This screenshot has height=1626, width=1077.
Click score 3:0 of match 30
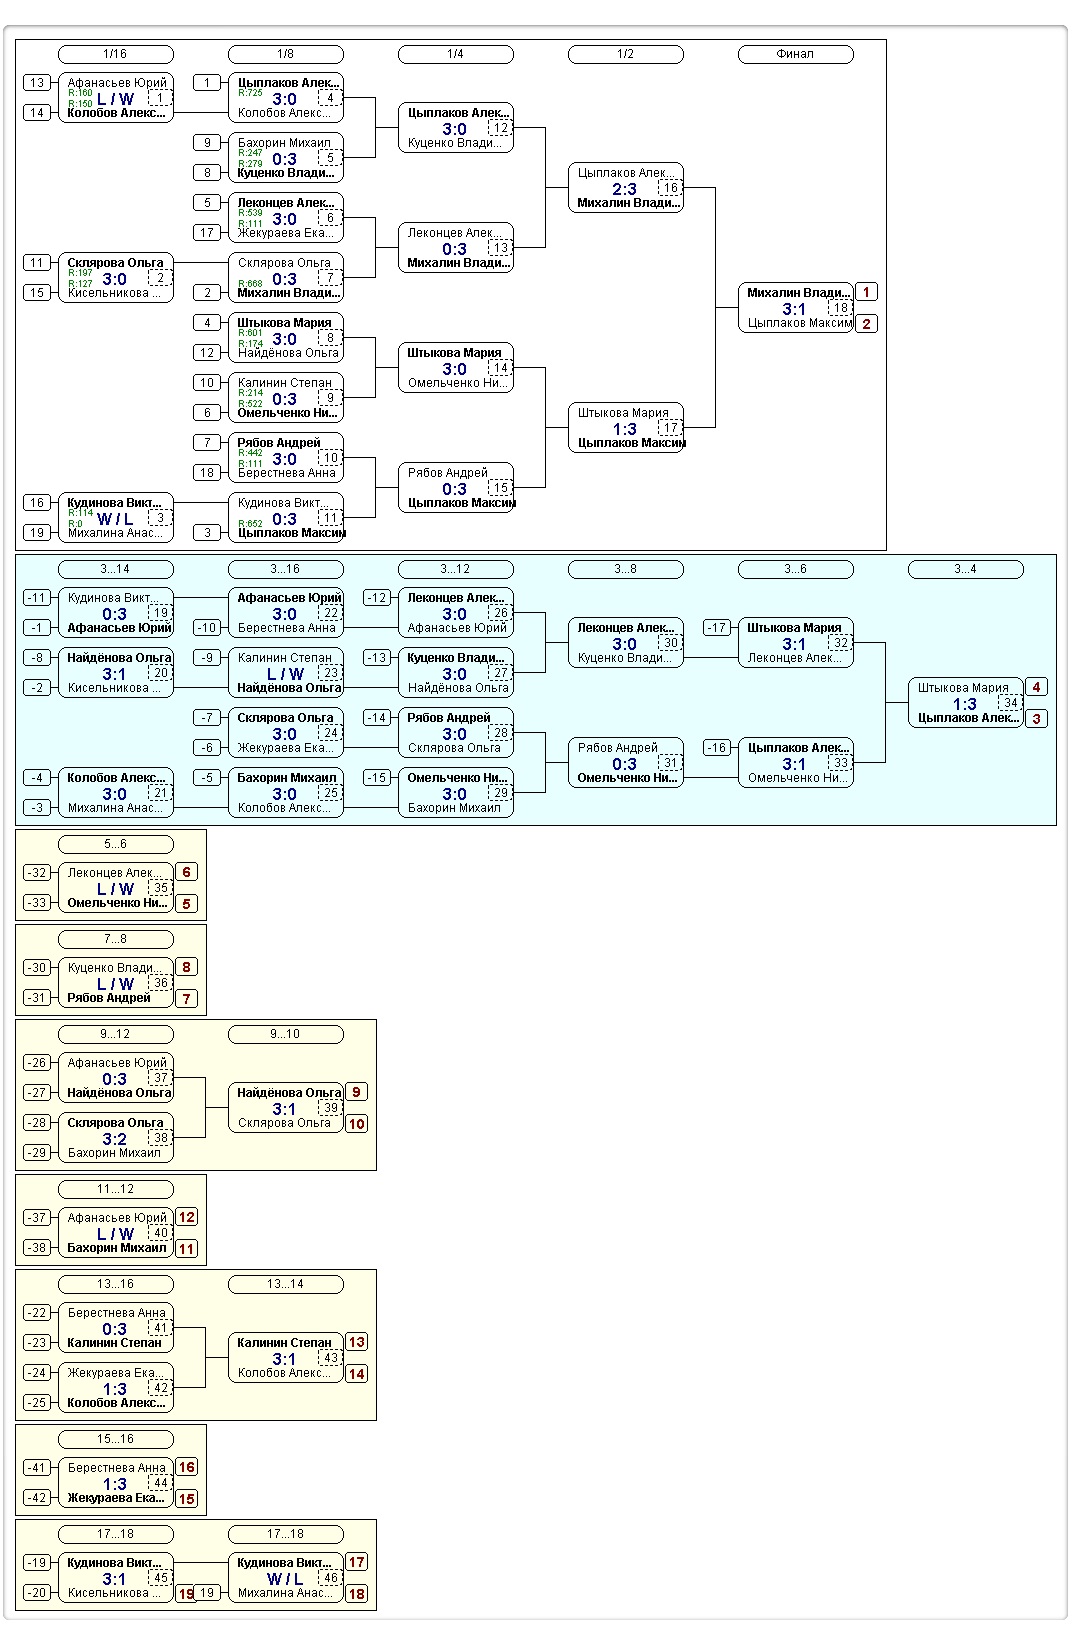pos(624,644)
